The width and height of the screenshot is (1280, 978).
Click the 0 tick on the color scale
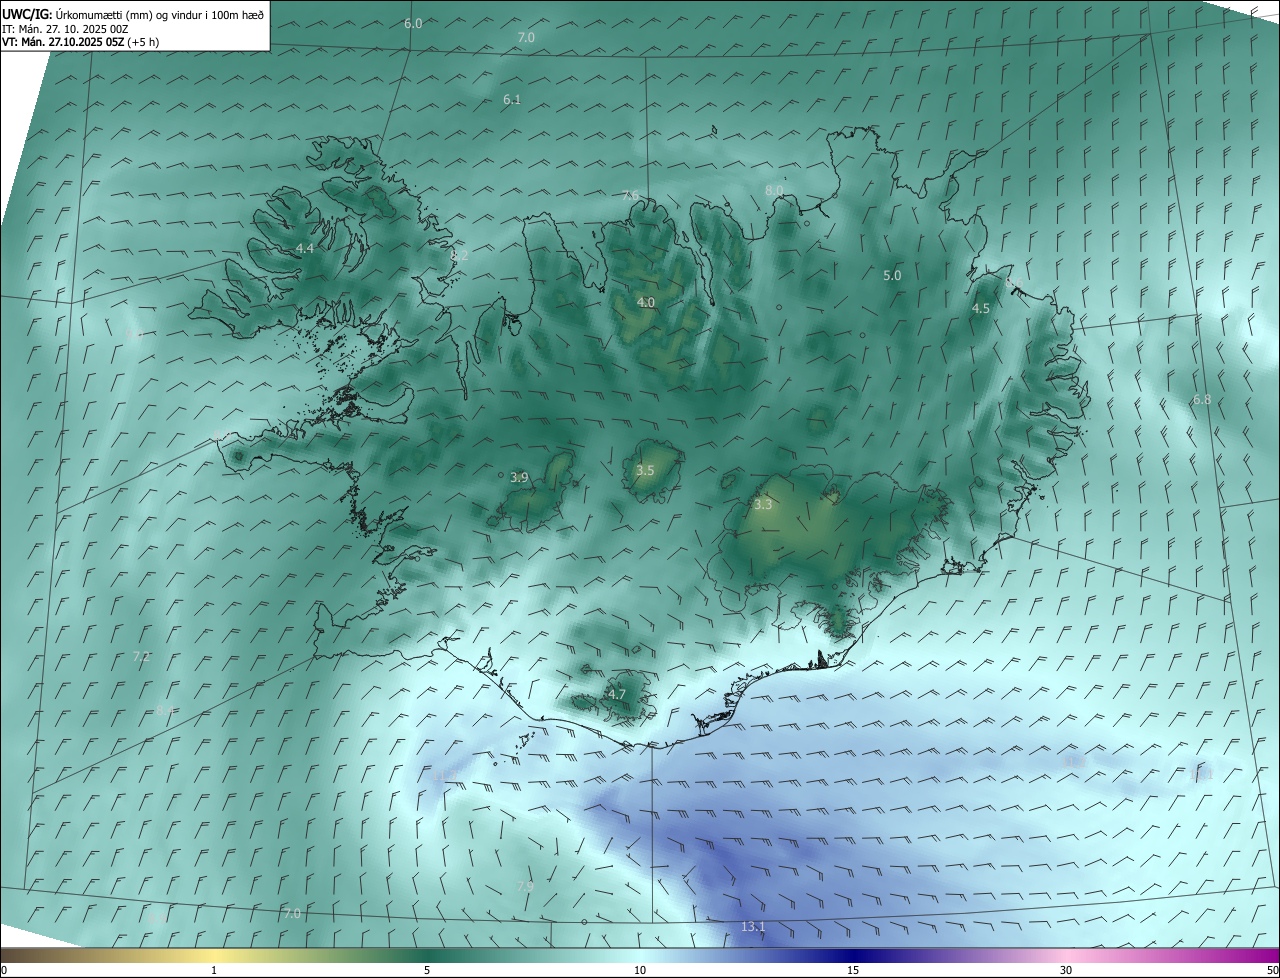click(4, 970)
